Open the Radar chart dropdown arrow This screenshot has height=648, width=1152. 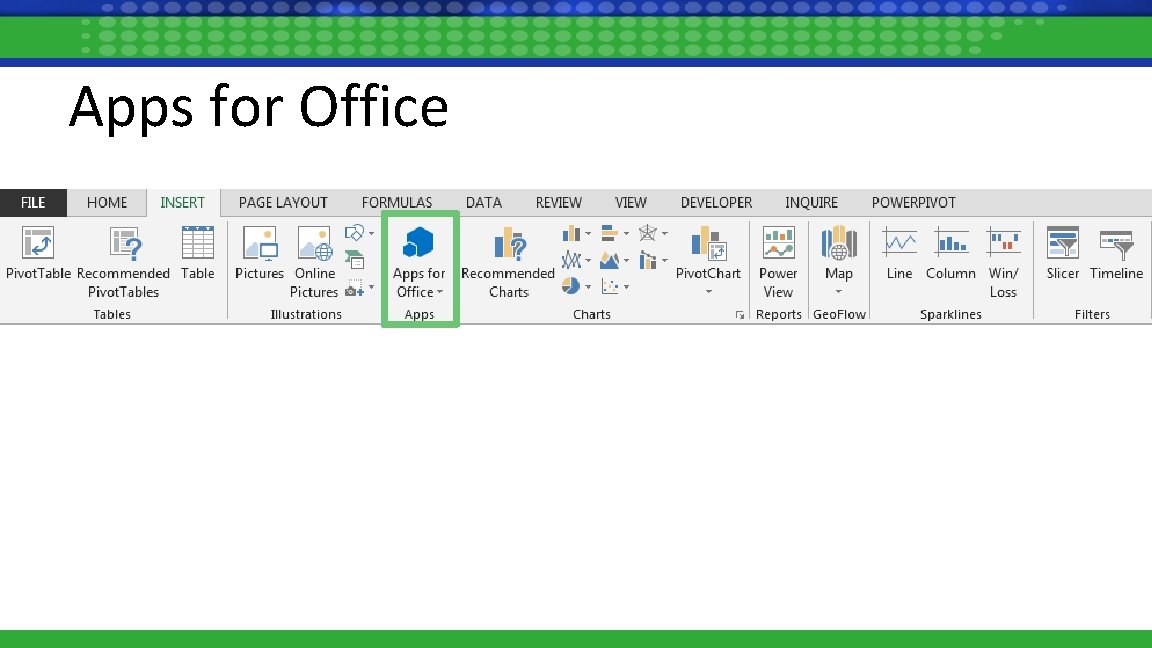tap(664, 234)
